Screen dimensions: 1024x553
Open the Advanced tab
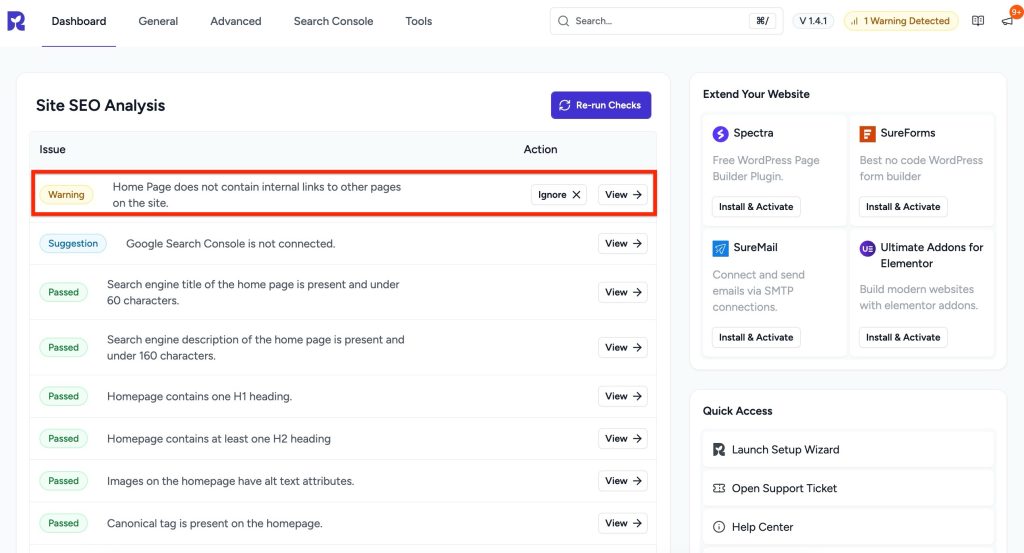click(236, 21)
